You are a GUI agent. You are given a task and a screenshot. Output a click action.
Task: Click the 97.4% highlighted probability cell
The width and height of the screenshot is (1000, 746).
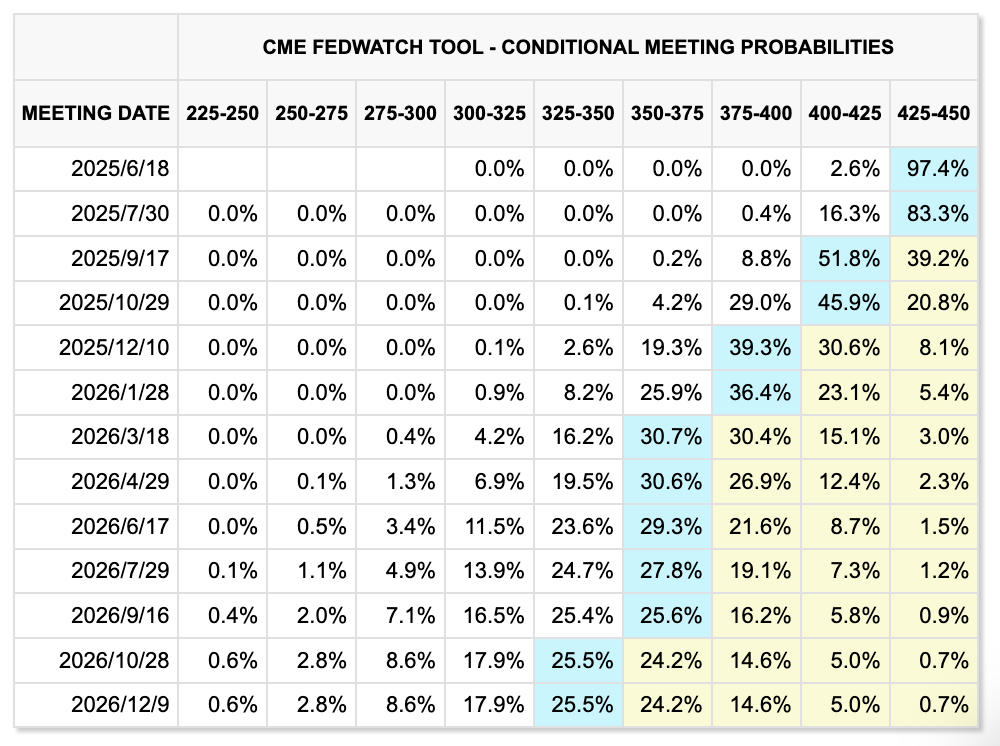pyautogui.click(x=934, y=169)
